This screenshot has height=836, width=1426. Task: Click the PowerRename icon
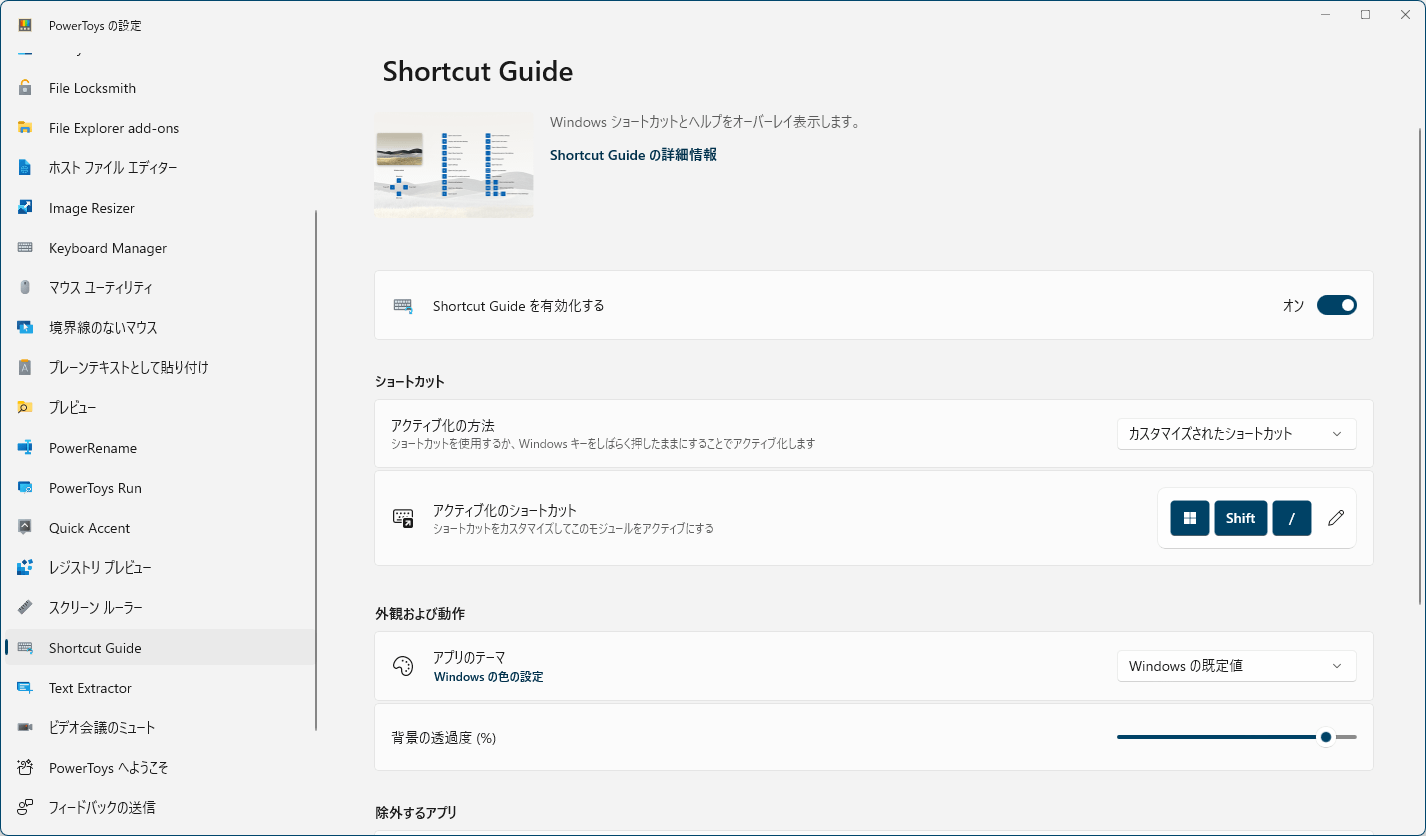tap(25, 448)
